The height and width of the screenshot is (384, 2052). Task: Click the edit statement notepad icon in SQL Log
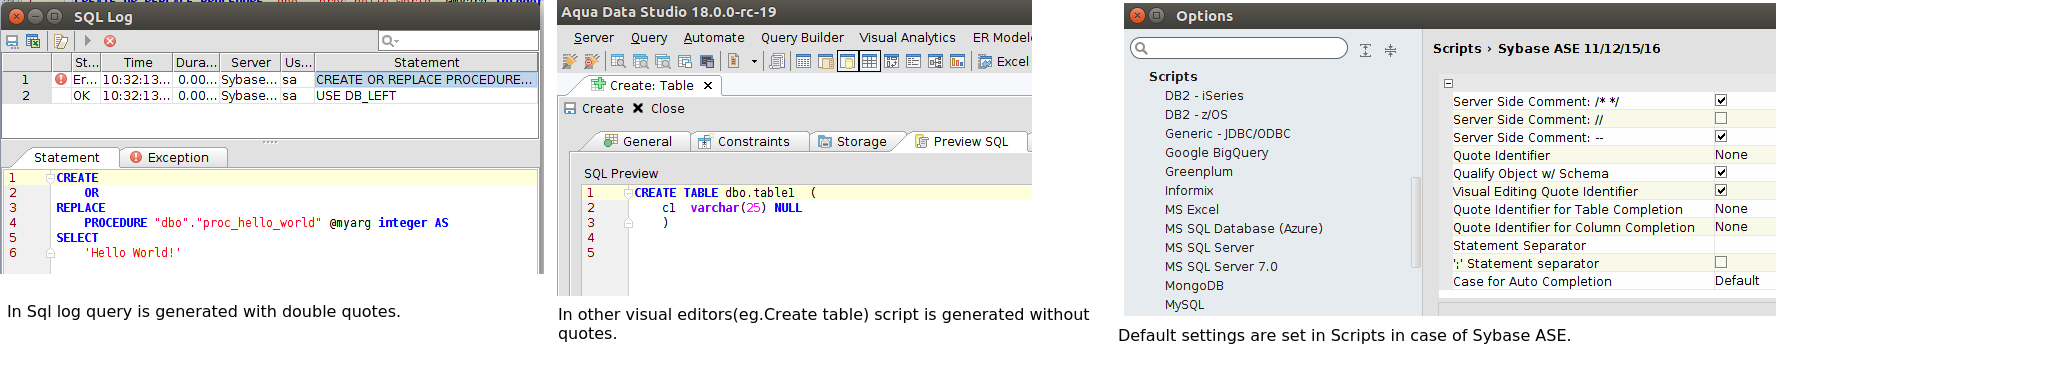tap(61, 41)
